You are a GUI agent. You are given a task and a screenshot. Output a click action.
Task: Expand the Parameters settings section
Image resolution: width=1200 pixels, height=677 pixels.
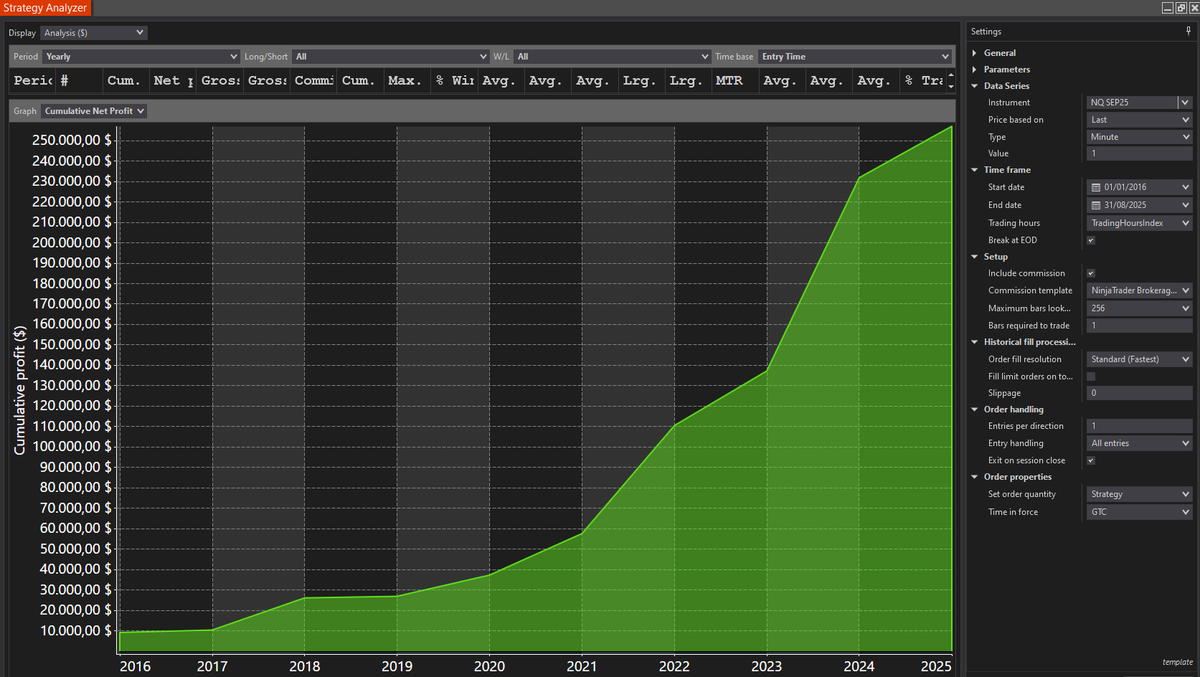coord(975,70)
